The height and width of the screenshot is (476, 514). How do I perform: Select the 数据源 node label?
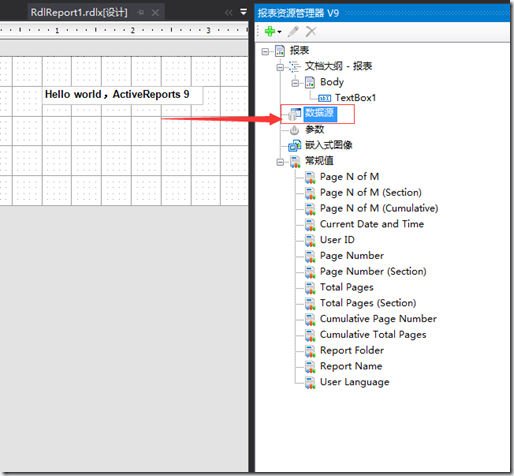tap(320, 114)
